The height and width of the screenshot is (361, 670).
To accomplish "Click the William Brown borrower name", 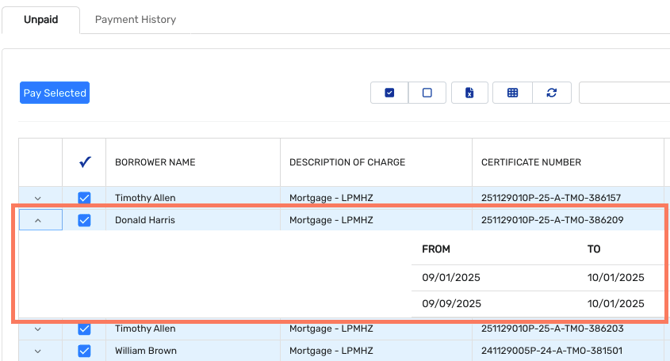I will (146, 351).
